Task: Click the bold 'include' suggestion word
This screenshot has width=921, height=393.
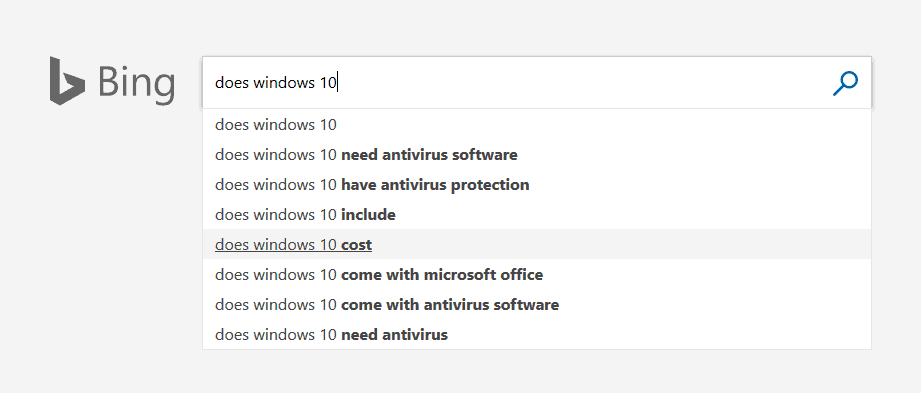Action: (368, 215)
